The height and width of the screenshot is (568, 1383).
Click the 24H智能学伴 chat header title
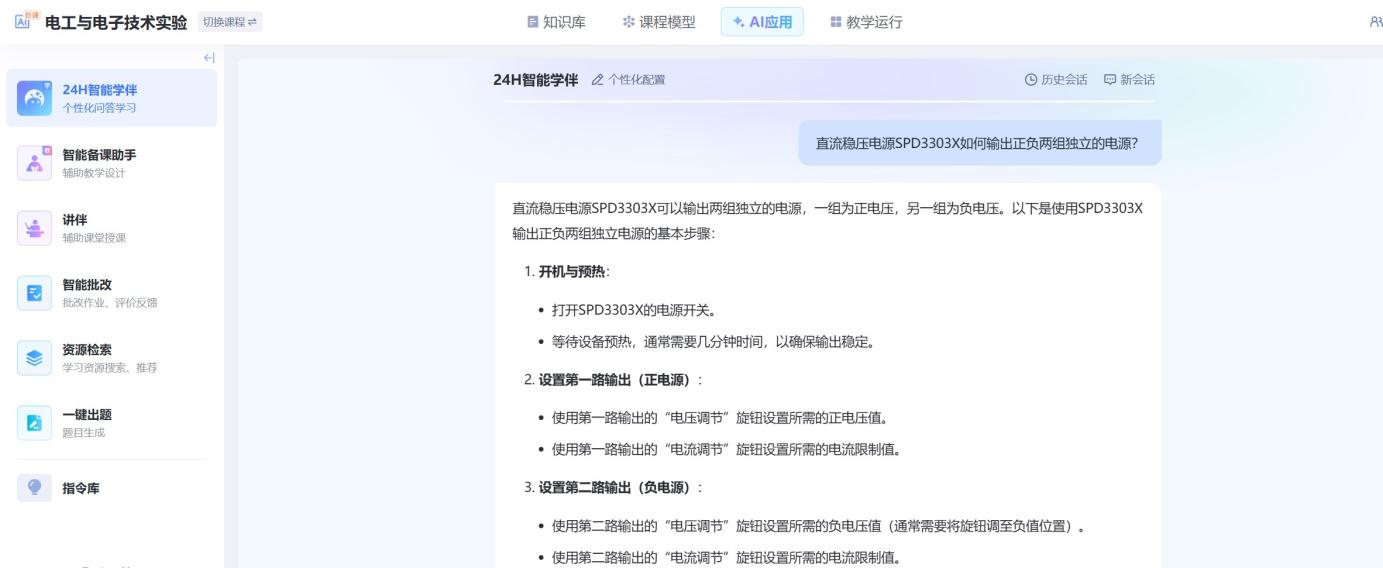point(536,80)
